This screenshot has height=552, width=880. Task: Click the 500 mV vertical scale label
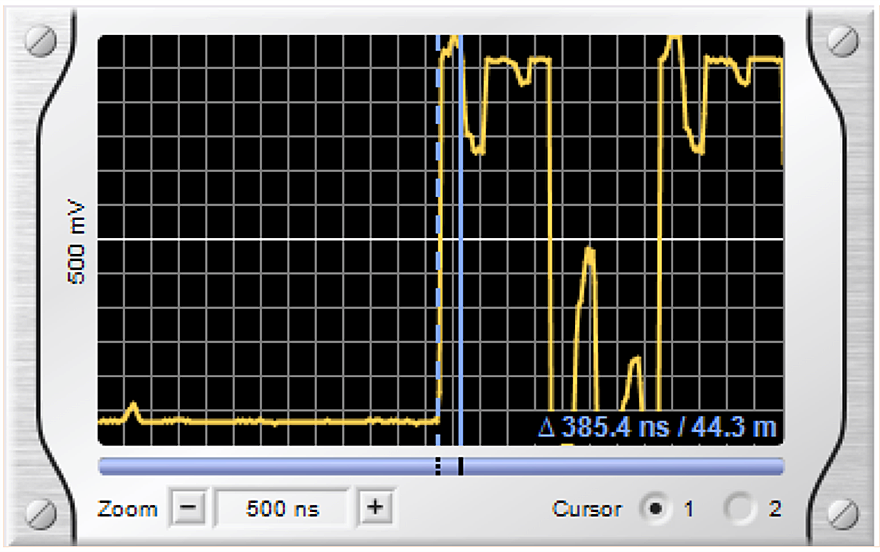tap(76, 242)
